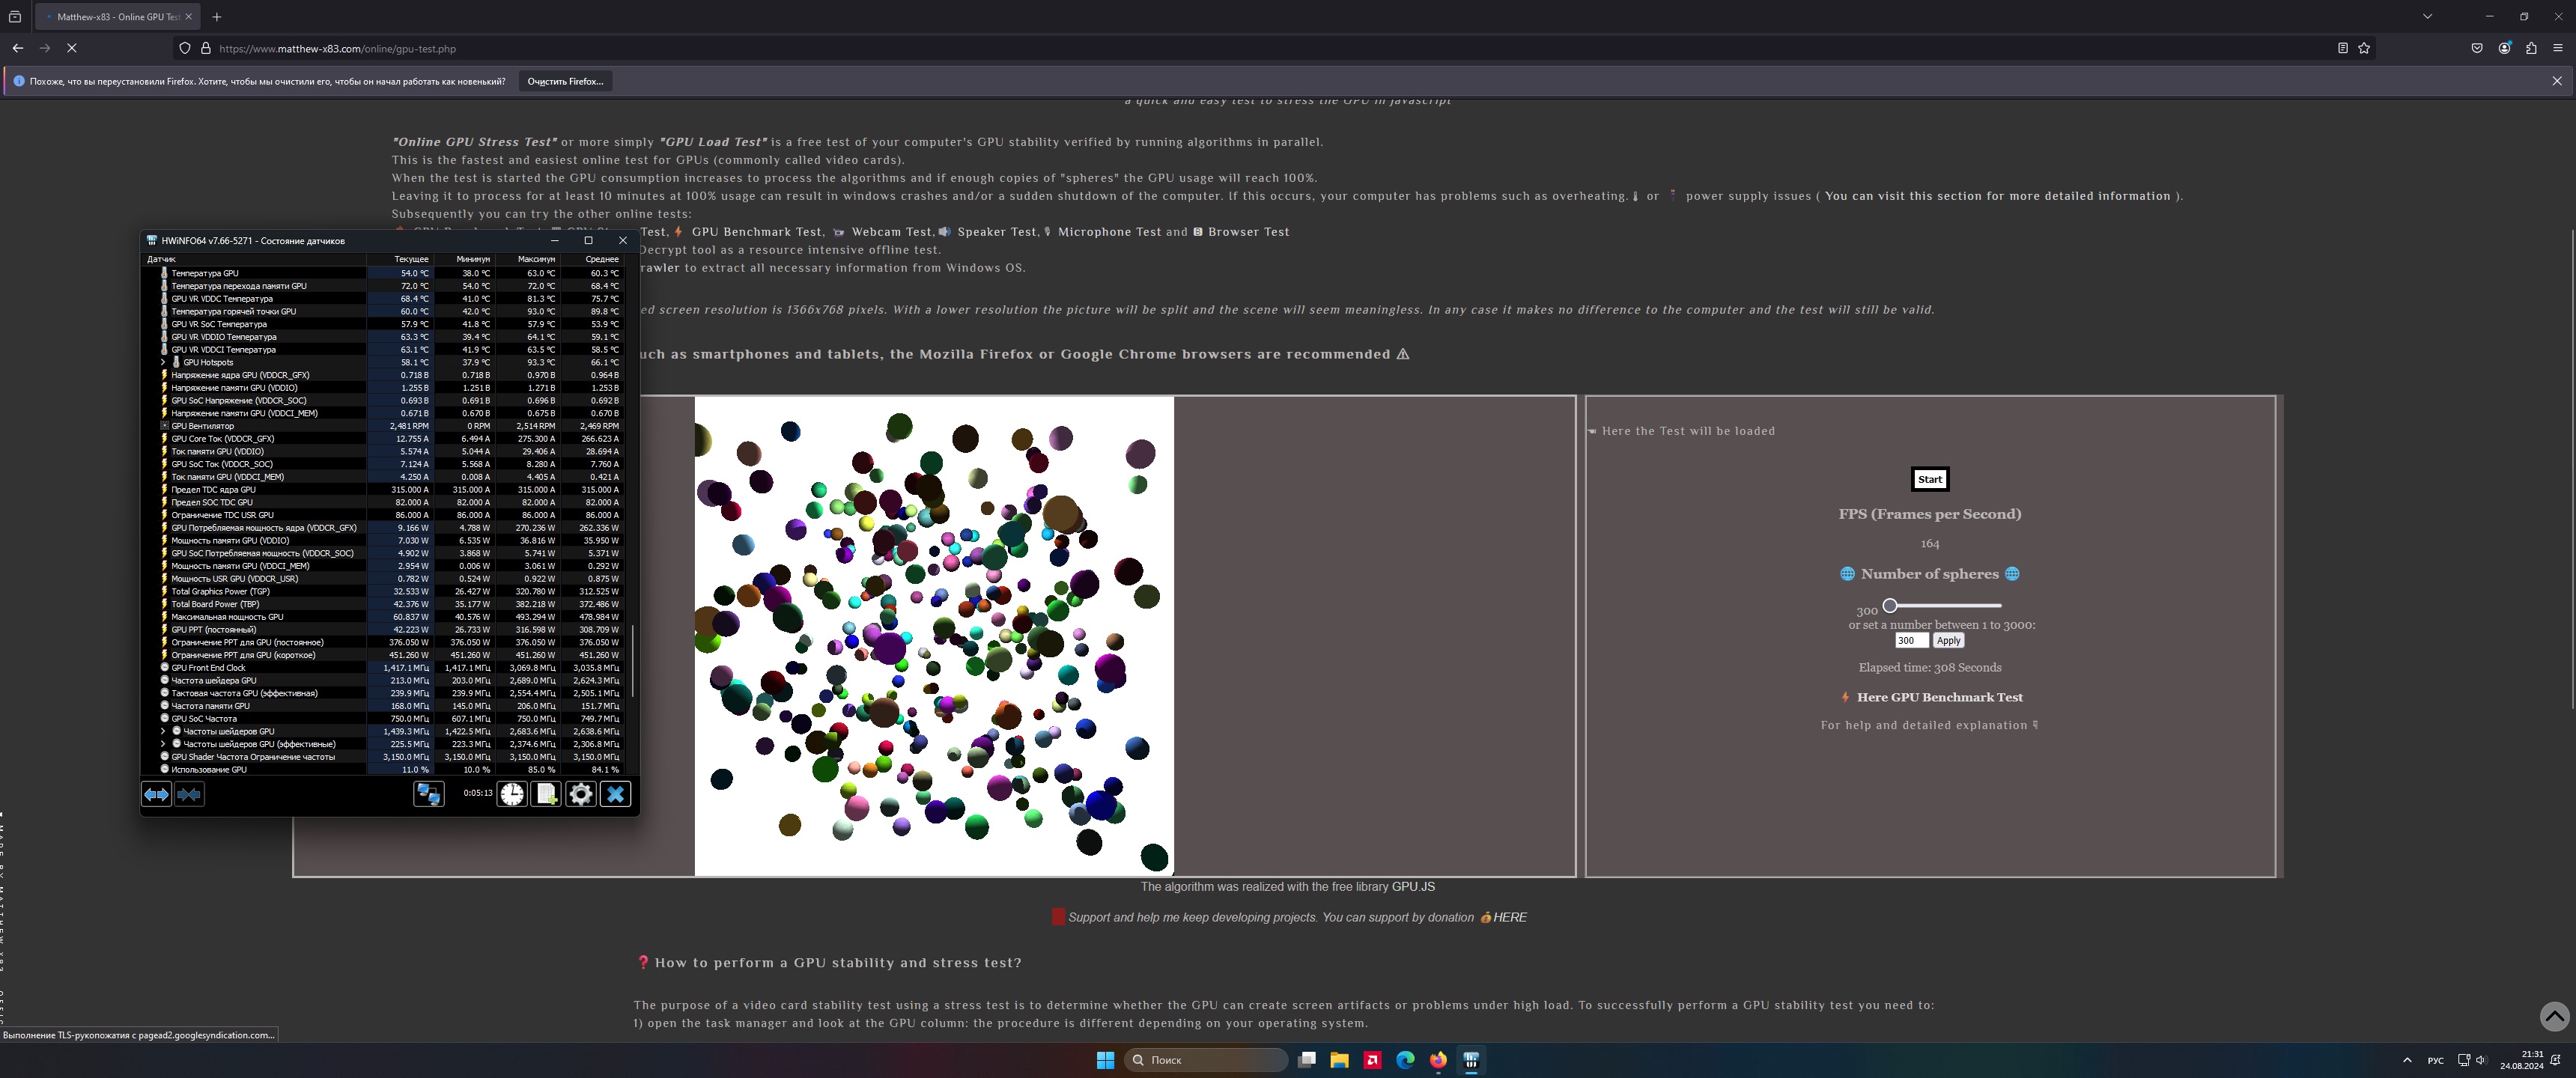Expand the GPU Hotspots tree row

[163, 362]
